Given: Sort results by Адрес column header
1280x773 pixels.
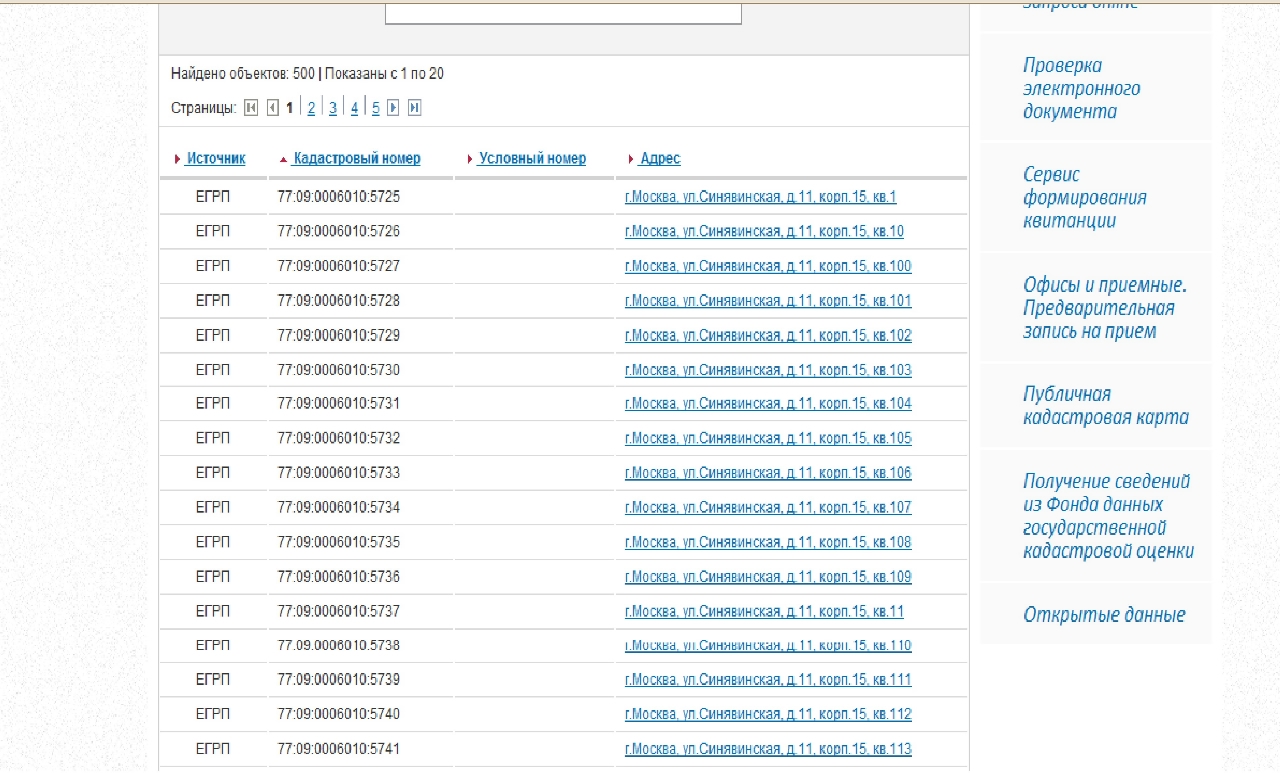Looking at the screenshot, I should click(x=660, y=158).
